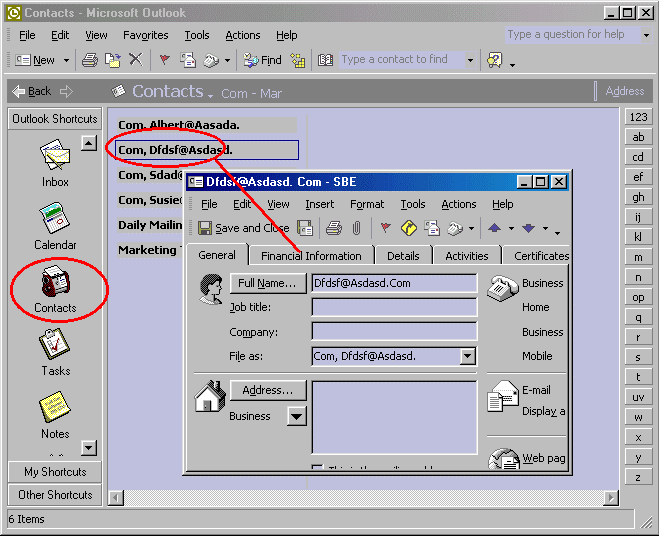659x536 pixels.
Task: Open Contacts shortcut in Outlook bar
Action: 55,289
